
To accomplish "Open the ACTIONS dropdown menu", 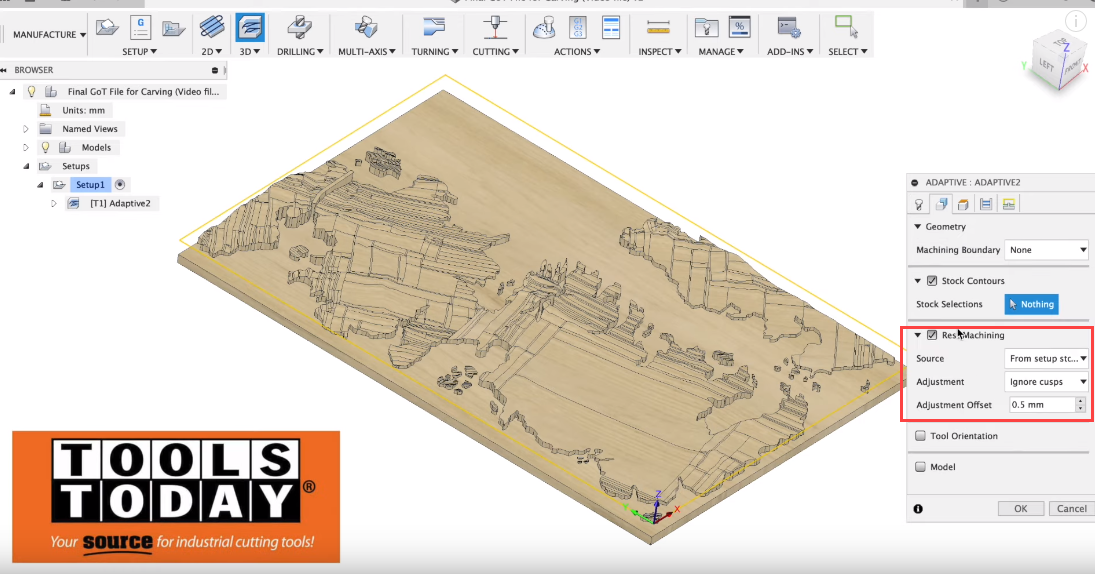I will [x=577, y=52].
